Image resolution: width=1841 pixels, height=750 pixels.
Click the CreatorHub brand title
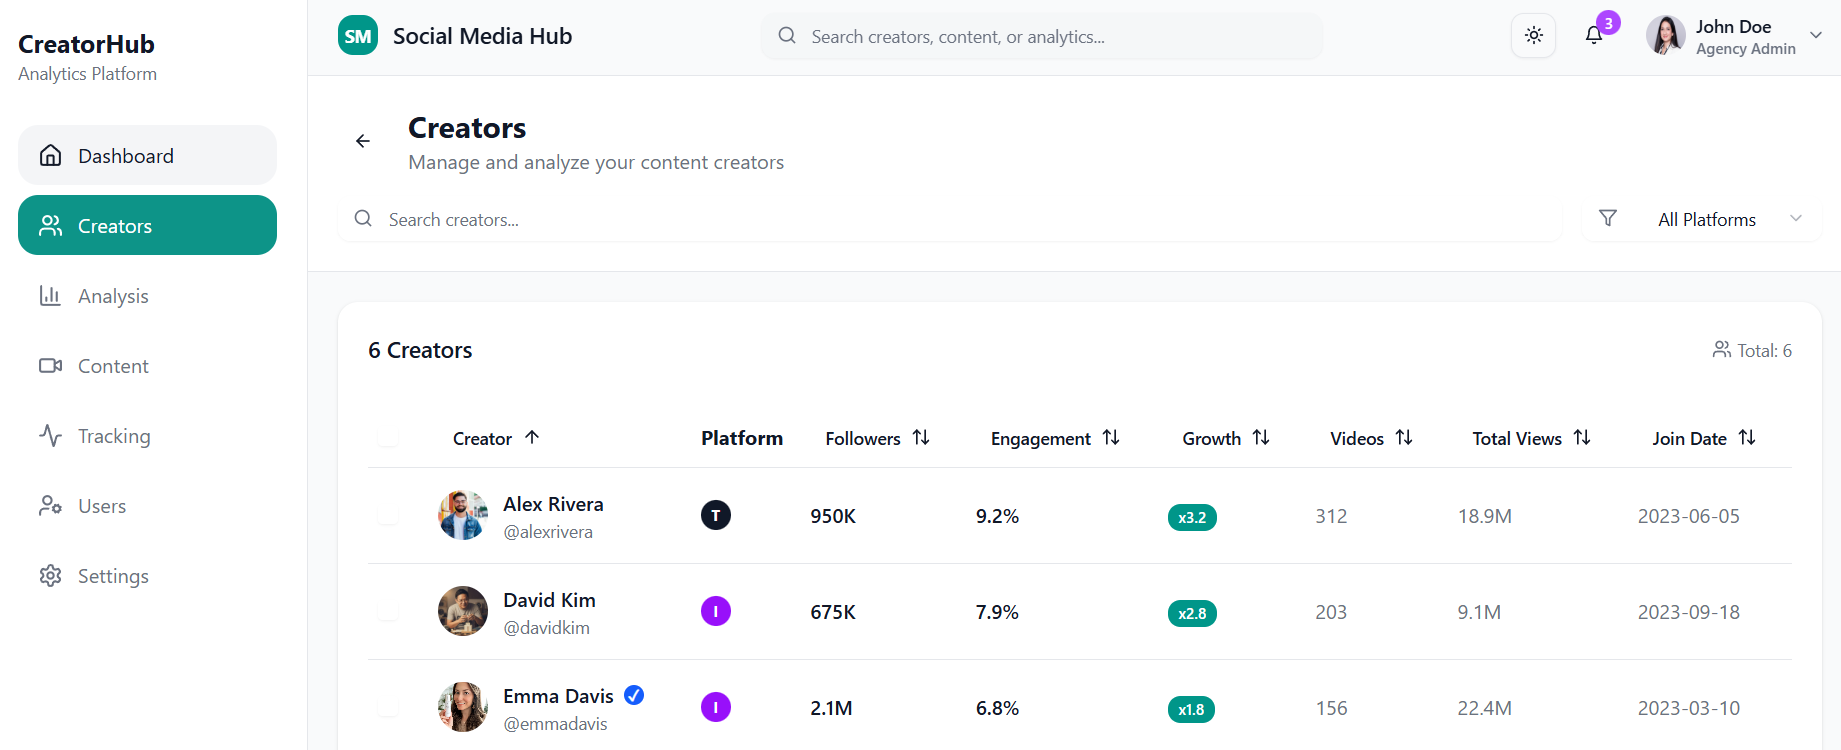click(x=86, y=44)
